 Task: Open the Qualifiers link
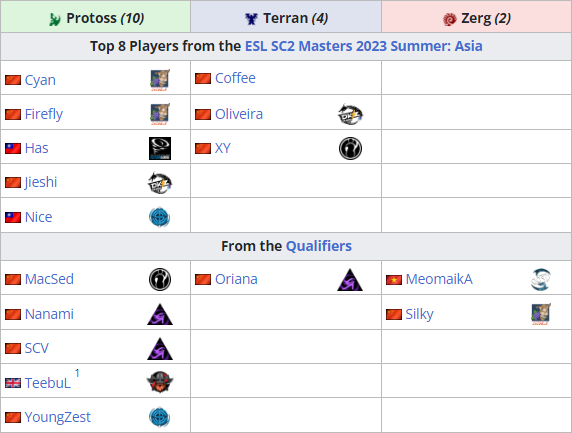(x=319, y=246)
